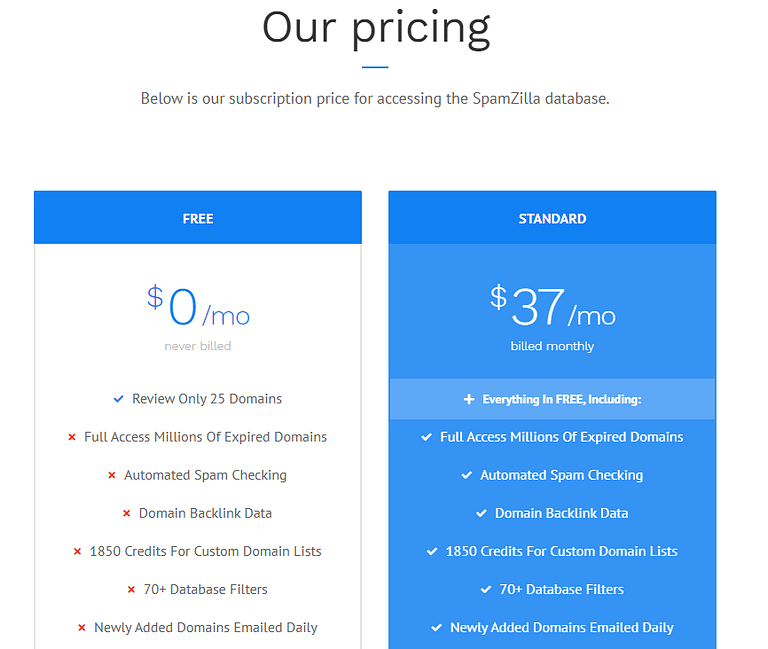The image size is (768, 649).
Task: Click the $37/mo price in STANDARD plan
Action: [x=552, y=306]
